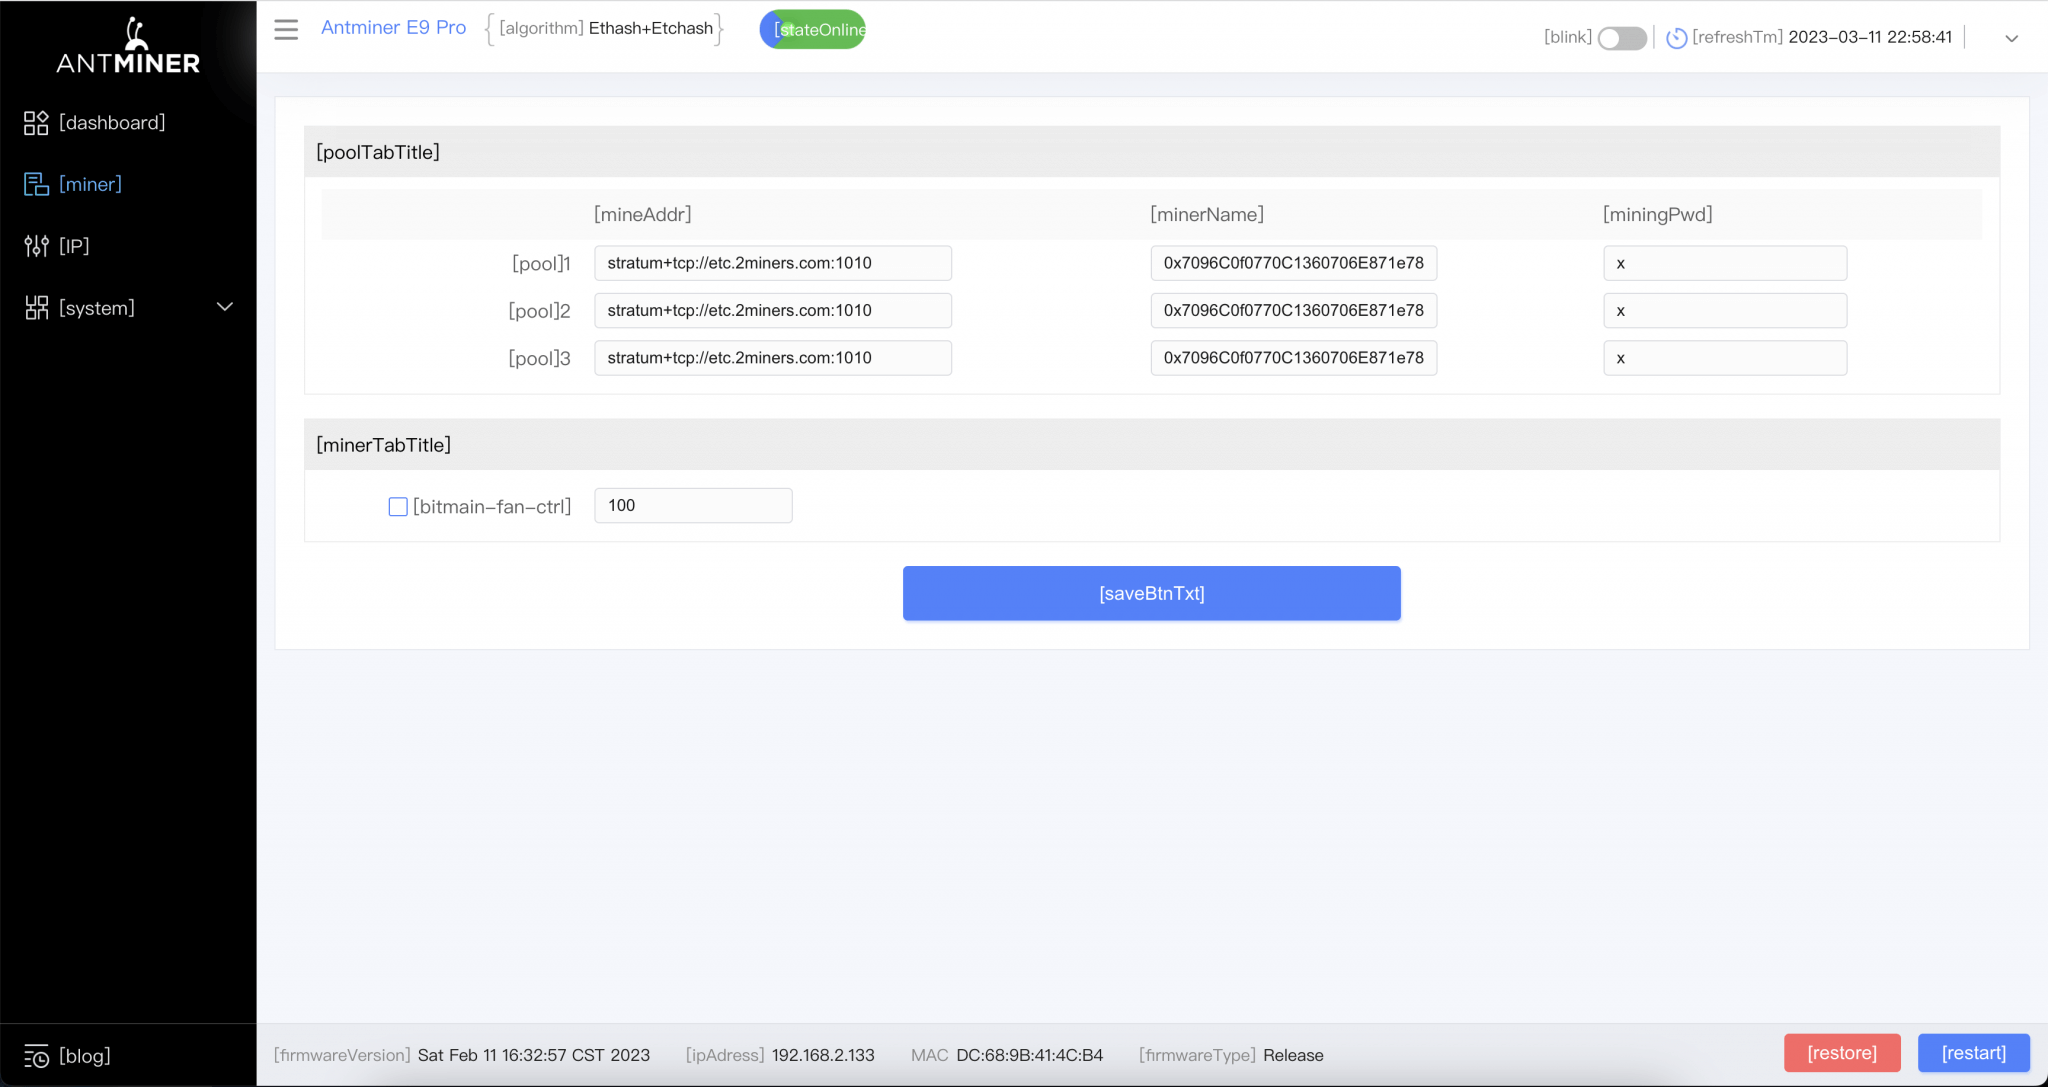
Task: Click the pool1 mining address input field
Action: click(x=772, y=263)
